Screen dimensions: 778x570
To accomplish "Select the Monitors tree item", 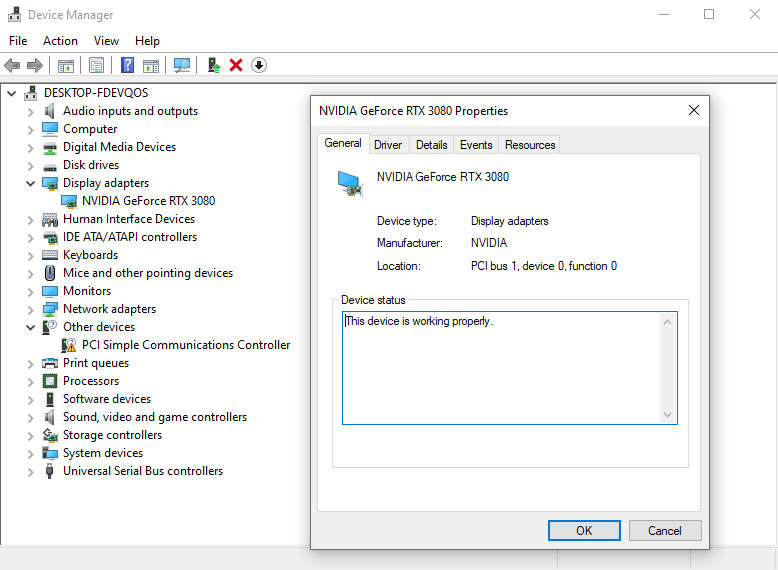I will point(87,291).
